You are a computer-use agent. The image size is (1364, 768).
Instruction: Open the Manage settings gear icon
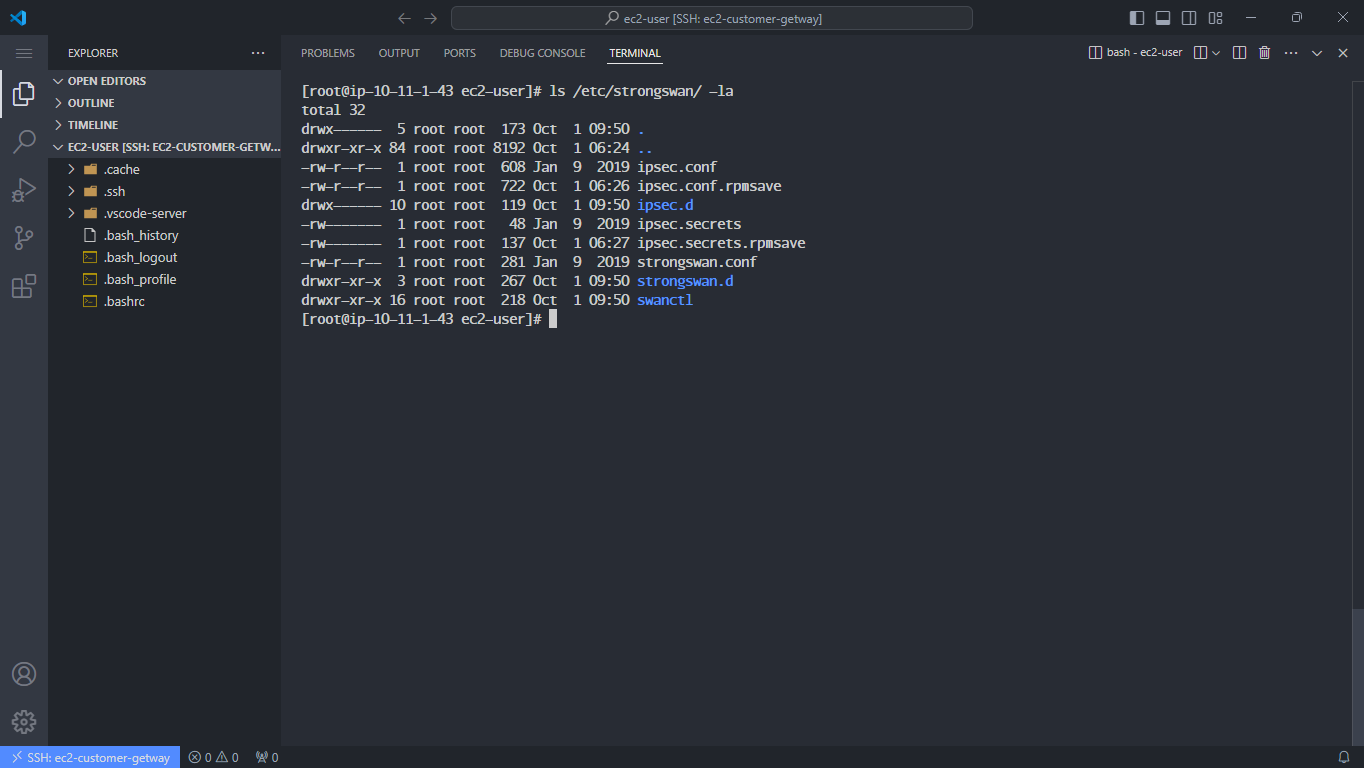click(24, 722)
